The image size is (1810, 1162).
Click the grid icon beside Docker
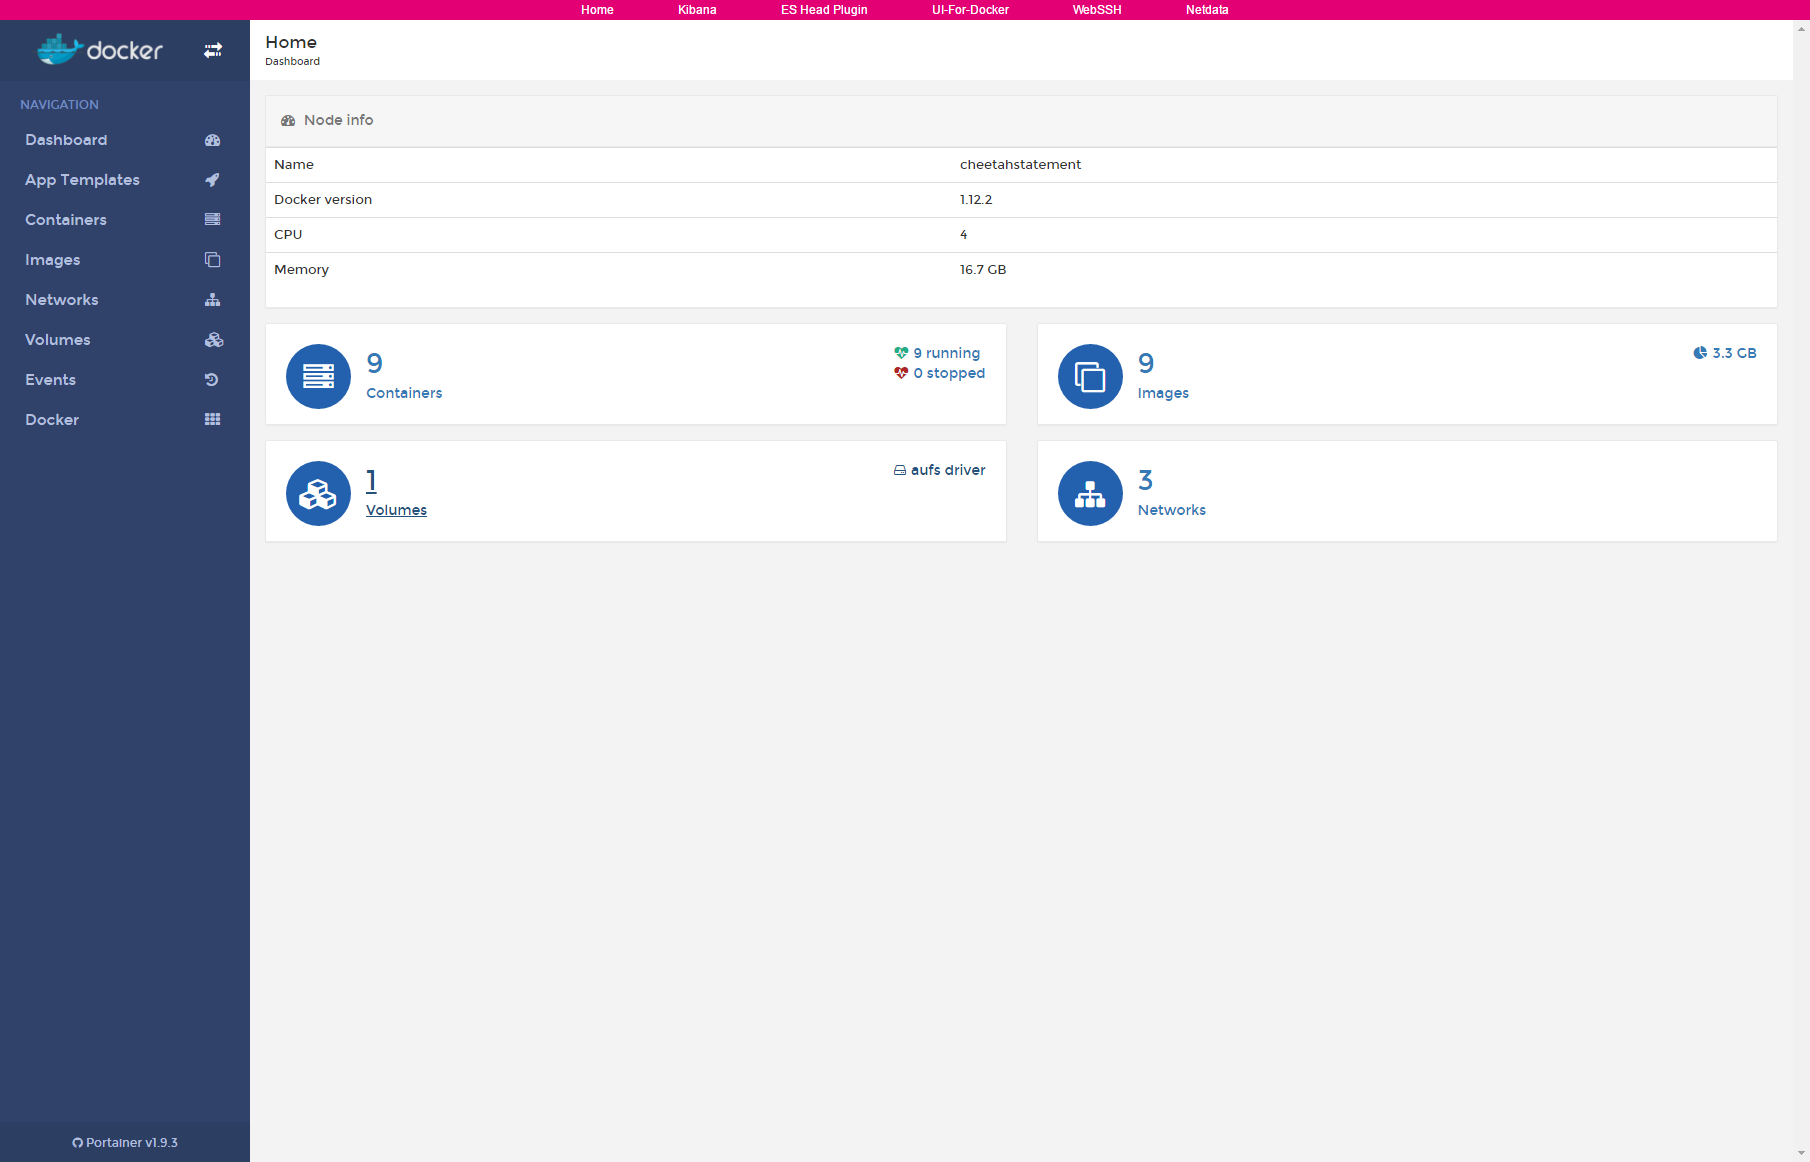(x=212, y=420)
